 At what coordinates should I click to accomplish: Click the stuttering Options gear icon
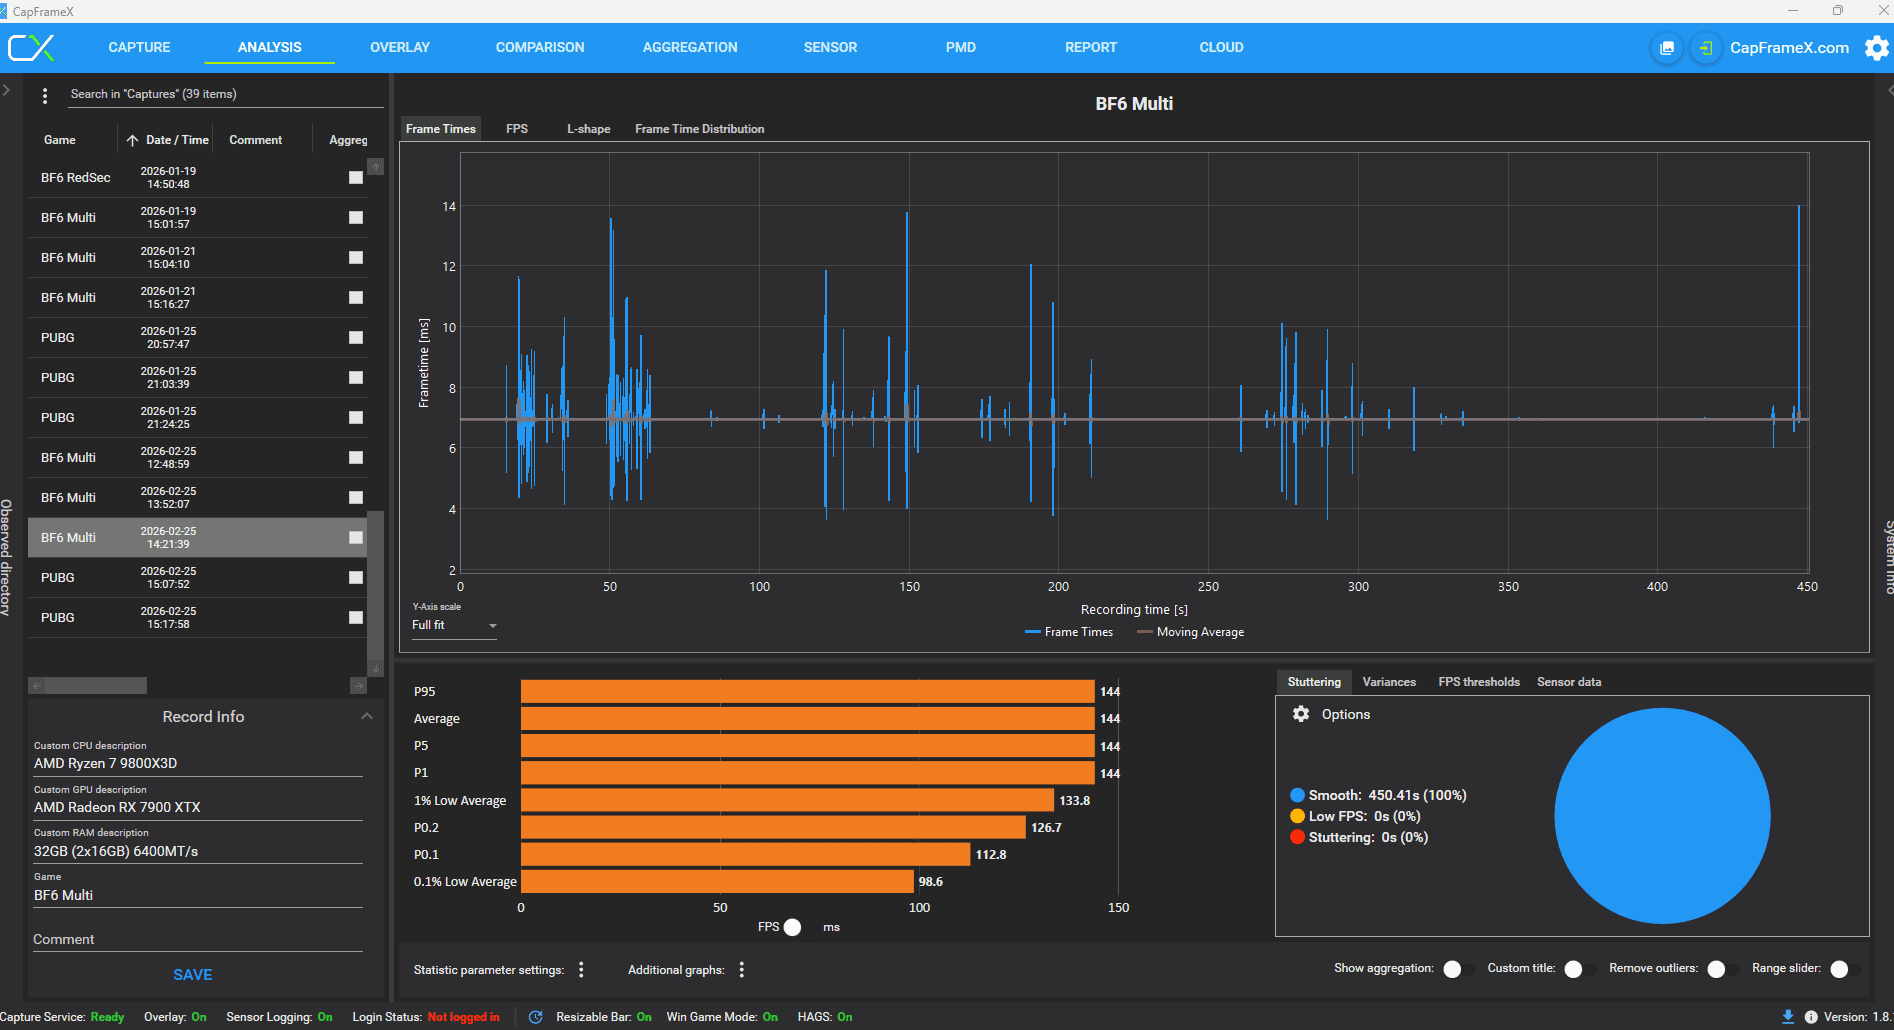click(1301, 714)
